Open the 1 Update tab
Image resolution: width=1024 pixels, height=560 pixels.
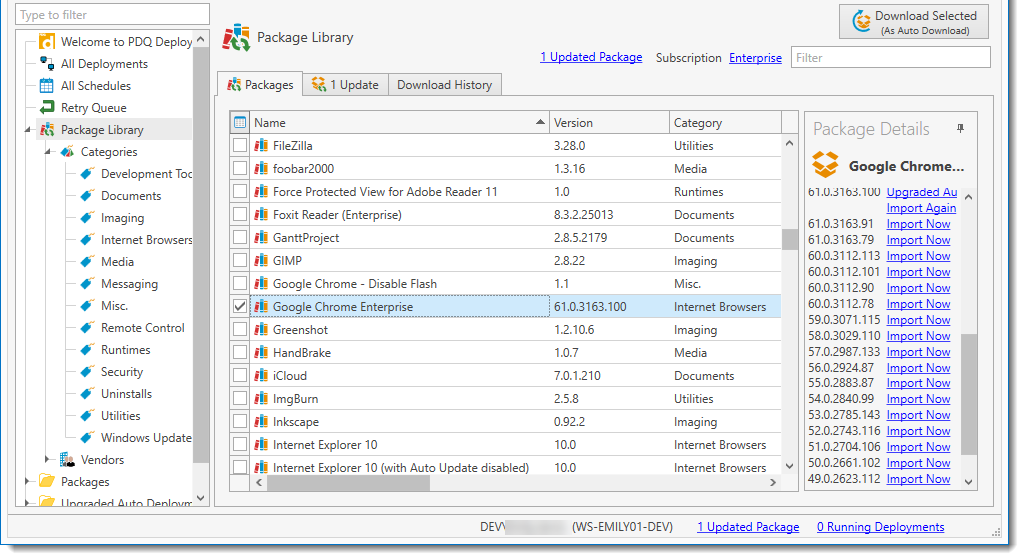345,85
